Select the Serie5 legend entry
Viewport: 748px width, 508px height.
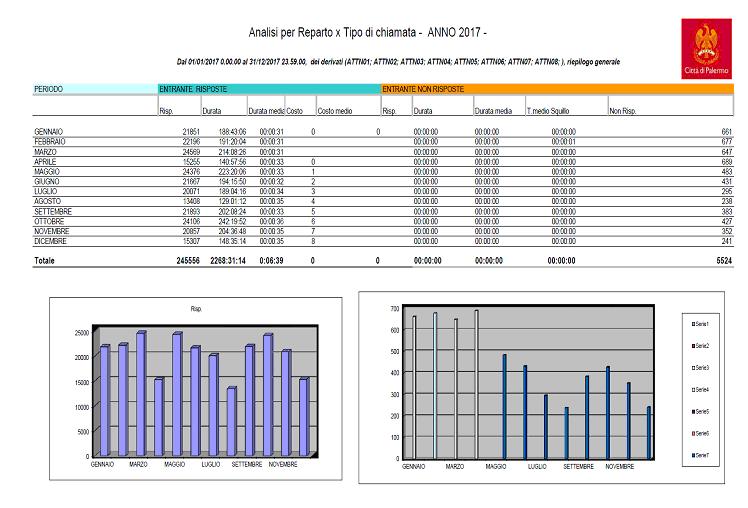coord(703,411)
